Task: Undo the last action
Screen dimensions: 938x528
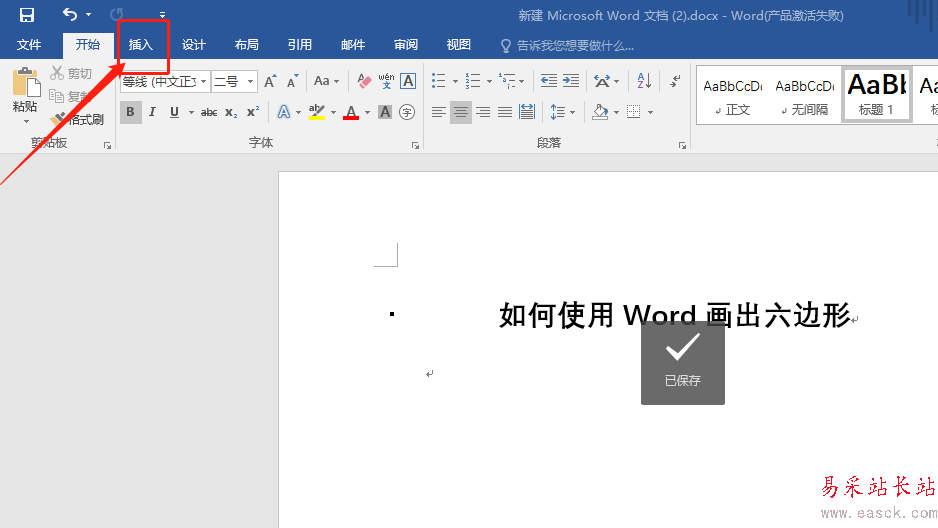Action: coord(70,14)
